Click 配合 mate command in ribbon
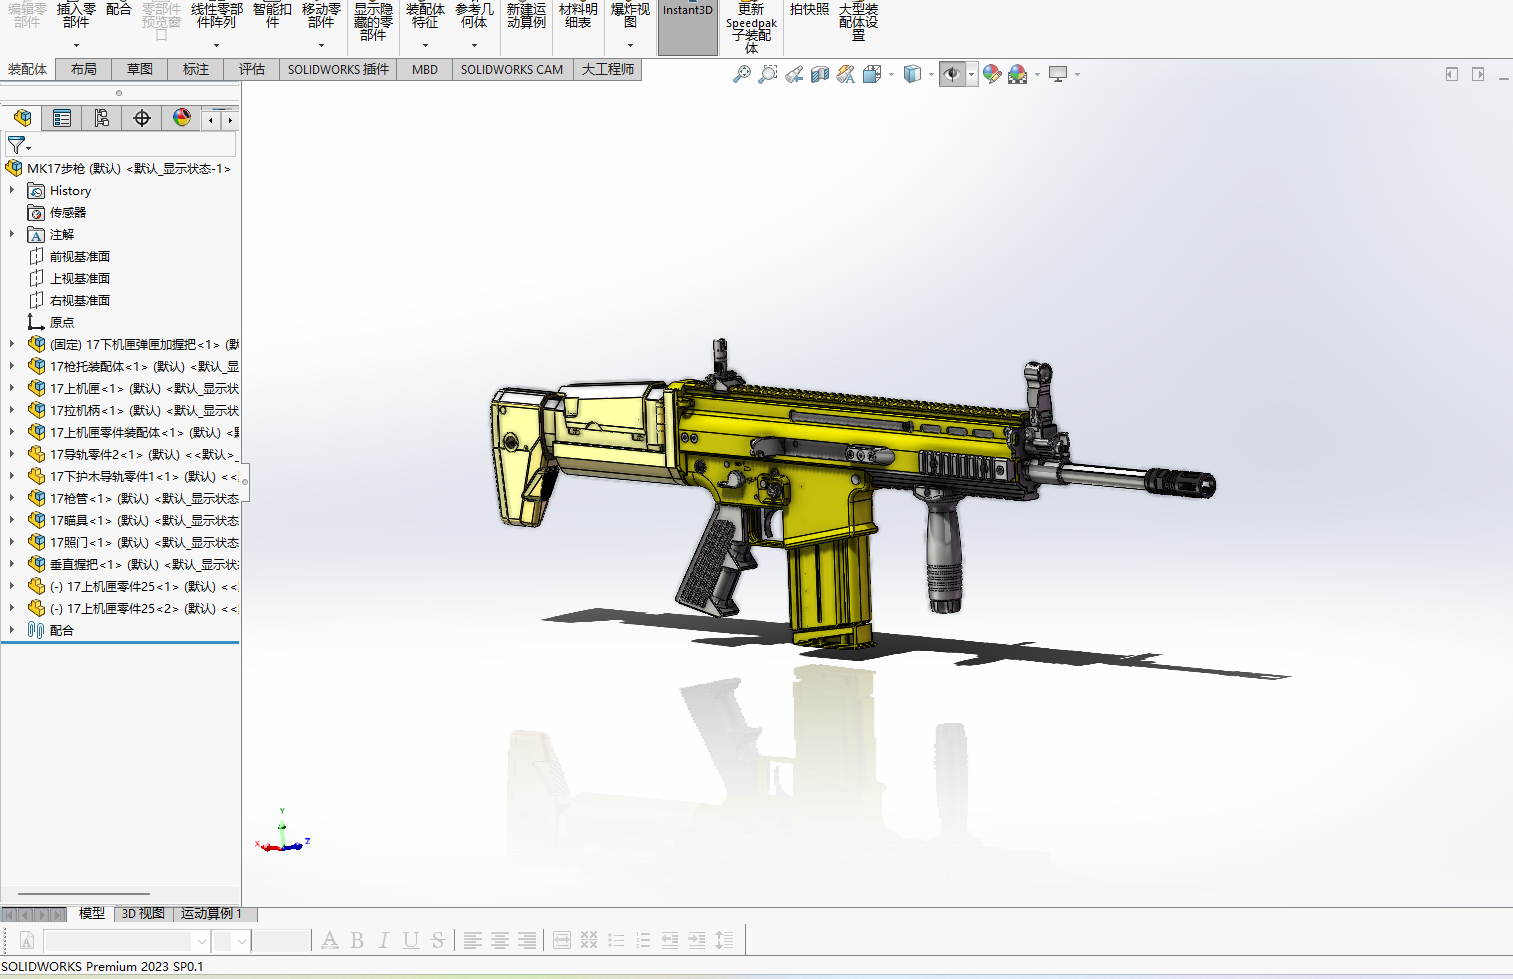Image resolution: width=1513 pixels, height=979 pixels. tap(119, 9)
